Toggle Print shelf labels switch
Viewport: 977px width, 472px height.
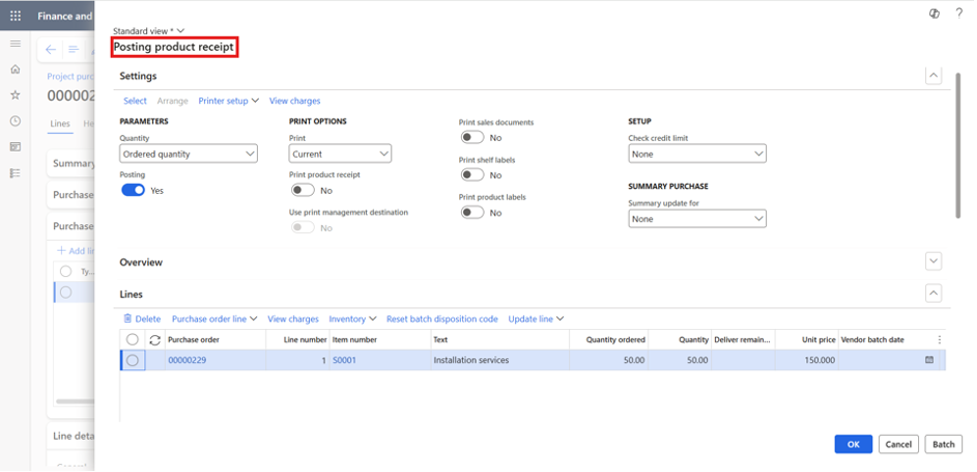[x=472, y=175]
